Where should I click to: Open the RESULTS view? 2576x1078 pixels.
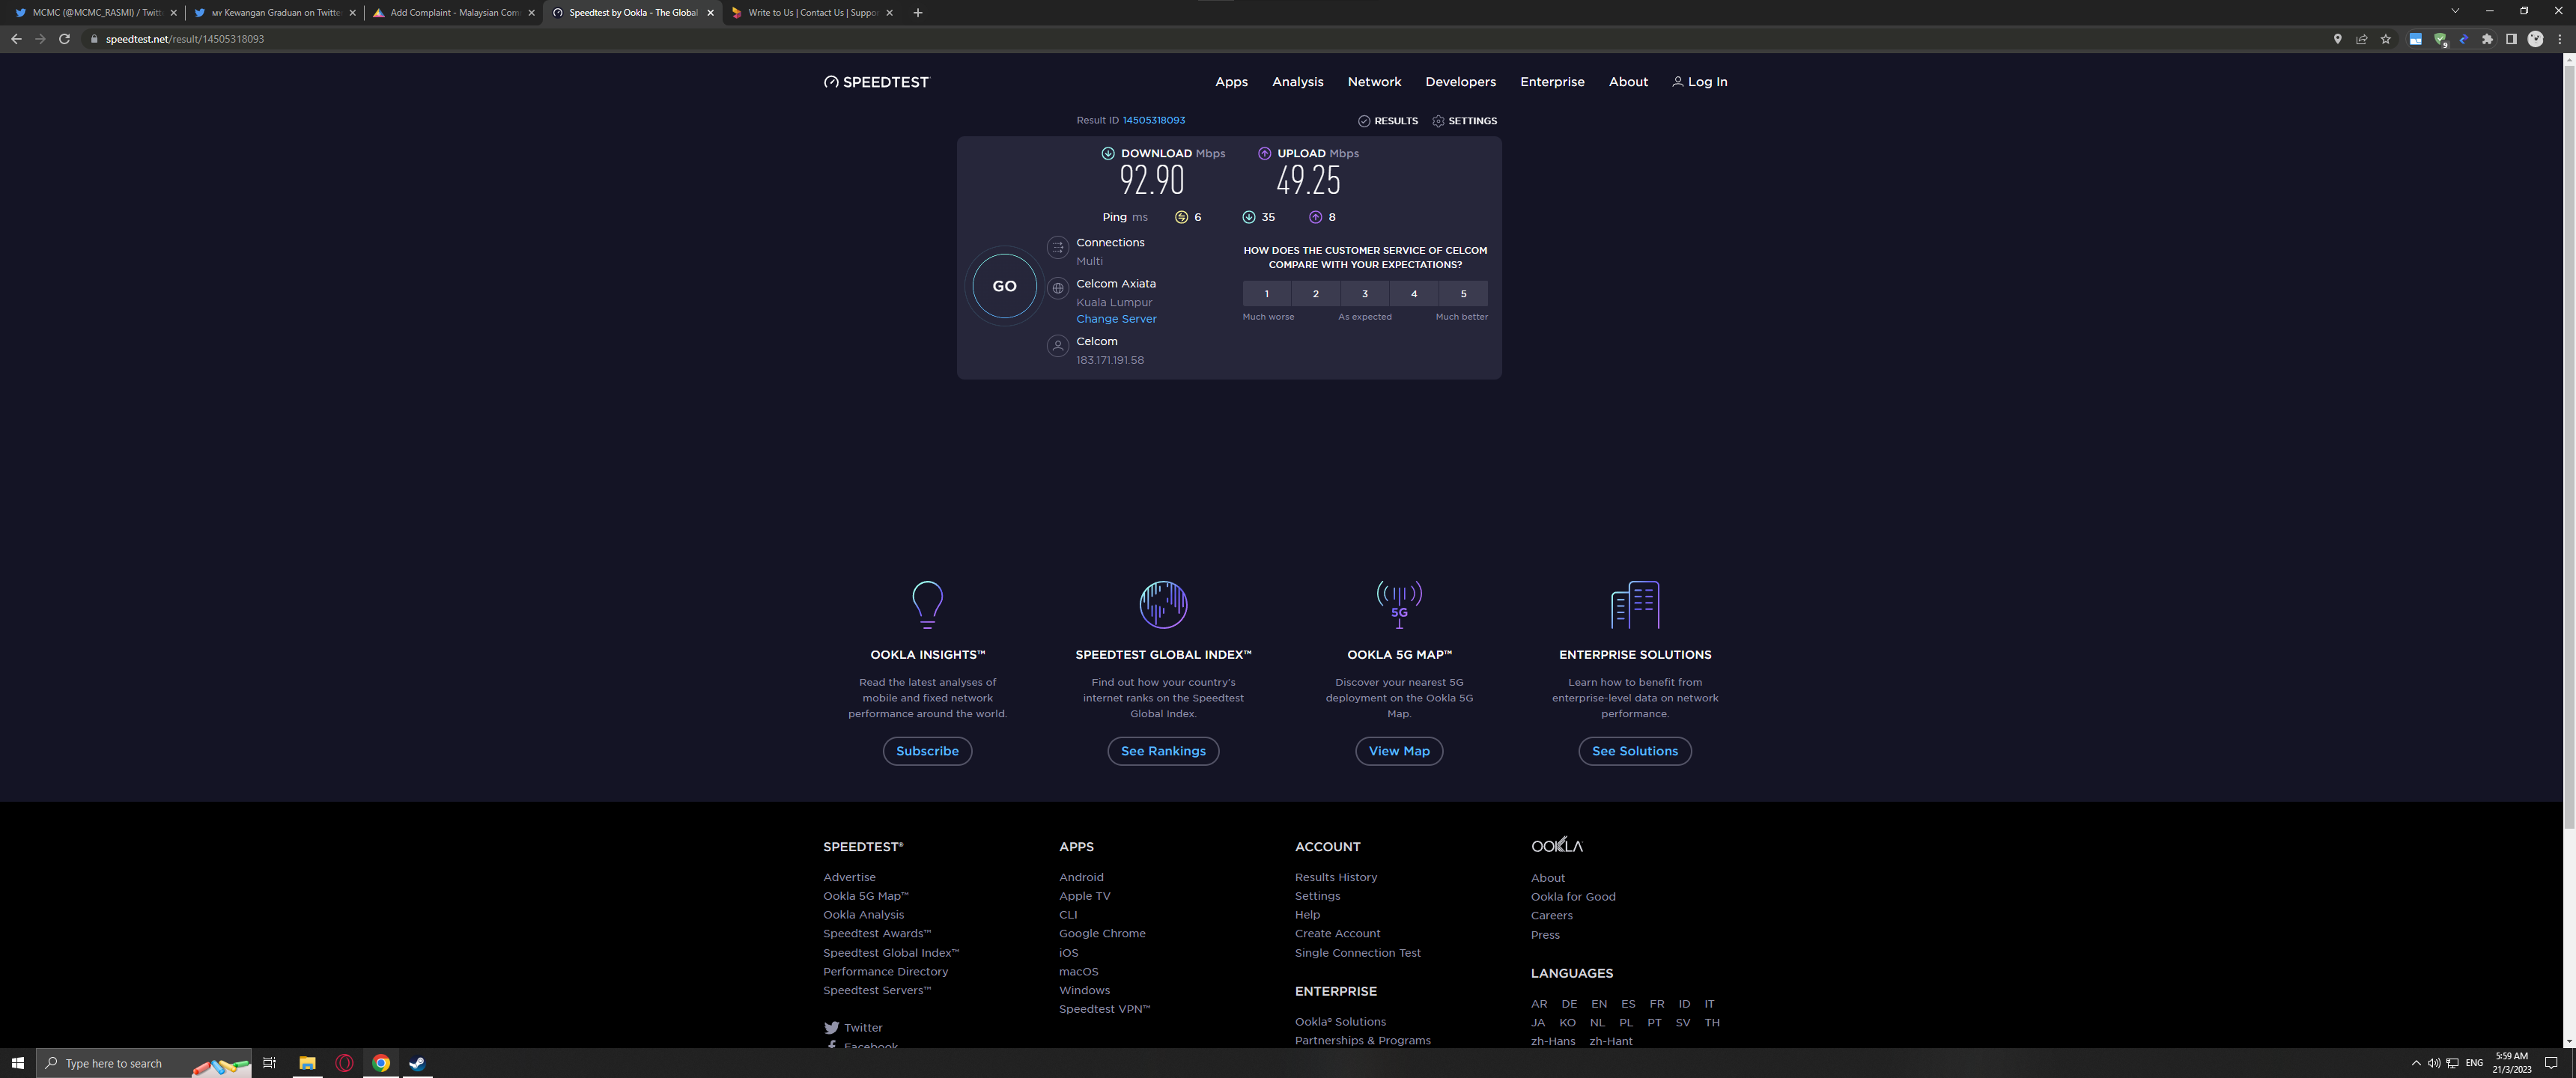(x=1388, y=121)
